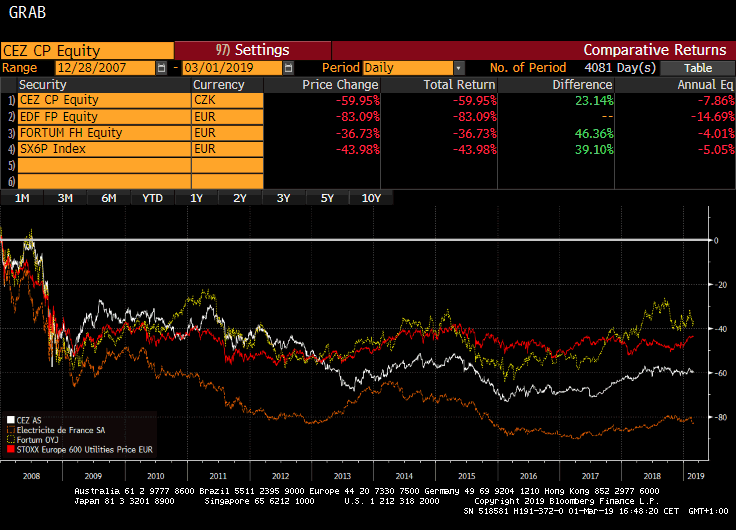Select the 3Y range tab
The image size is (736, 530).
(284, 198)
